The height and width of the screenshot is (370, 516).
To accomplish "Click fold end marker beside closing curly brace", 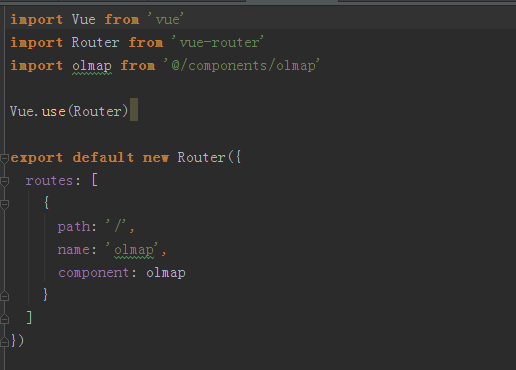I will pyautogui.click(x=4, y=296).
